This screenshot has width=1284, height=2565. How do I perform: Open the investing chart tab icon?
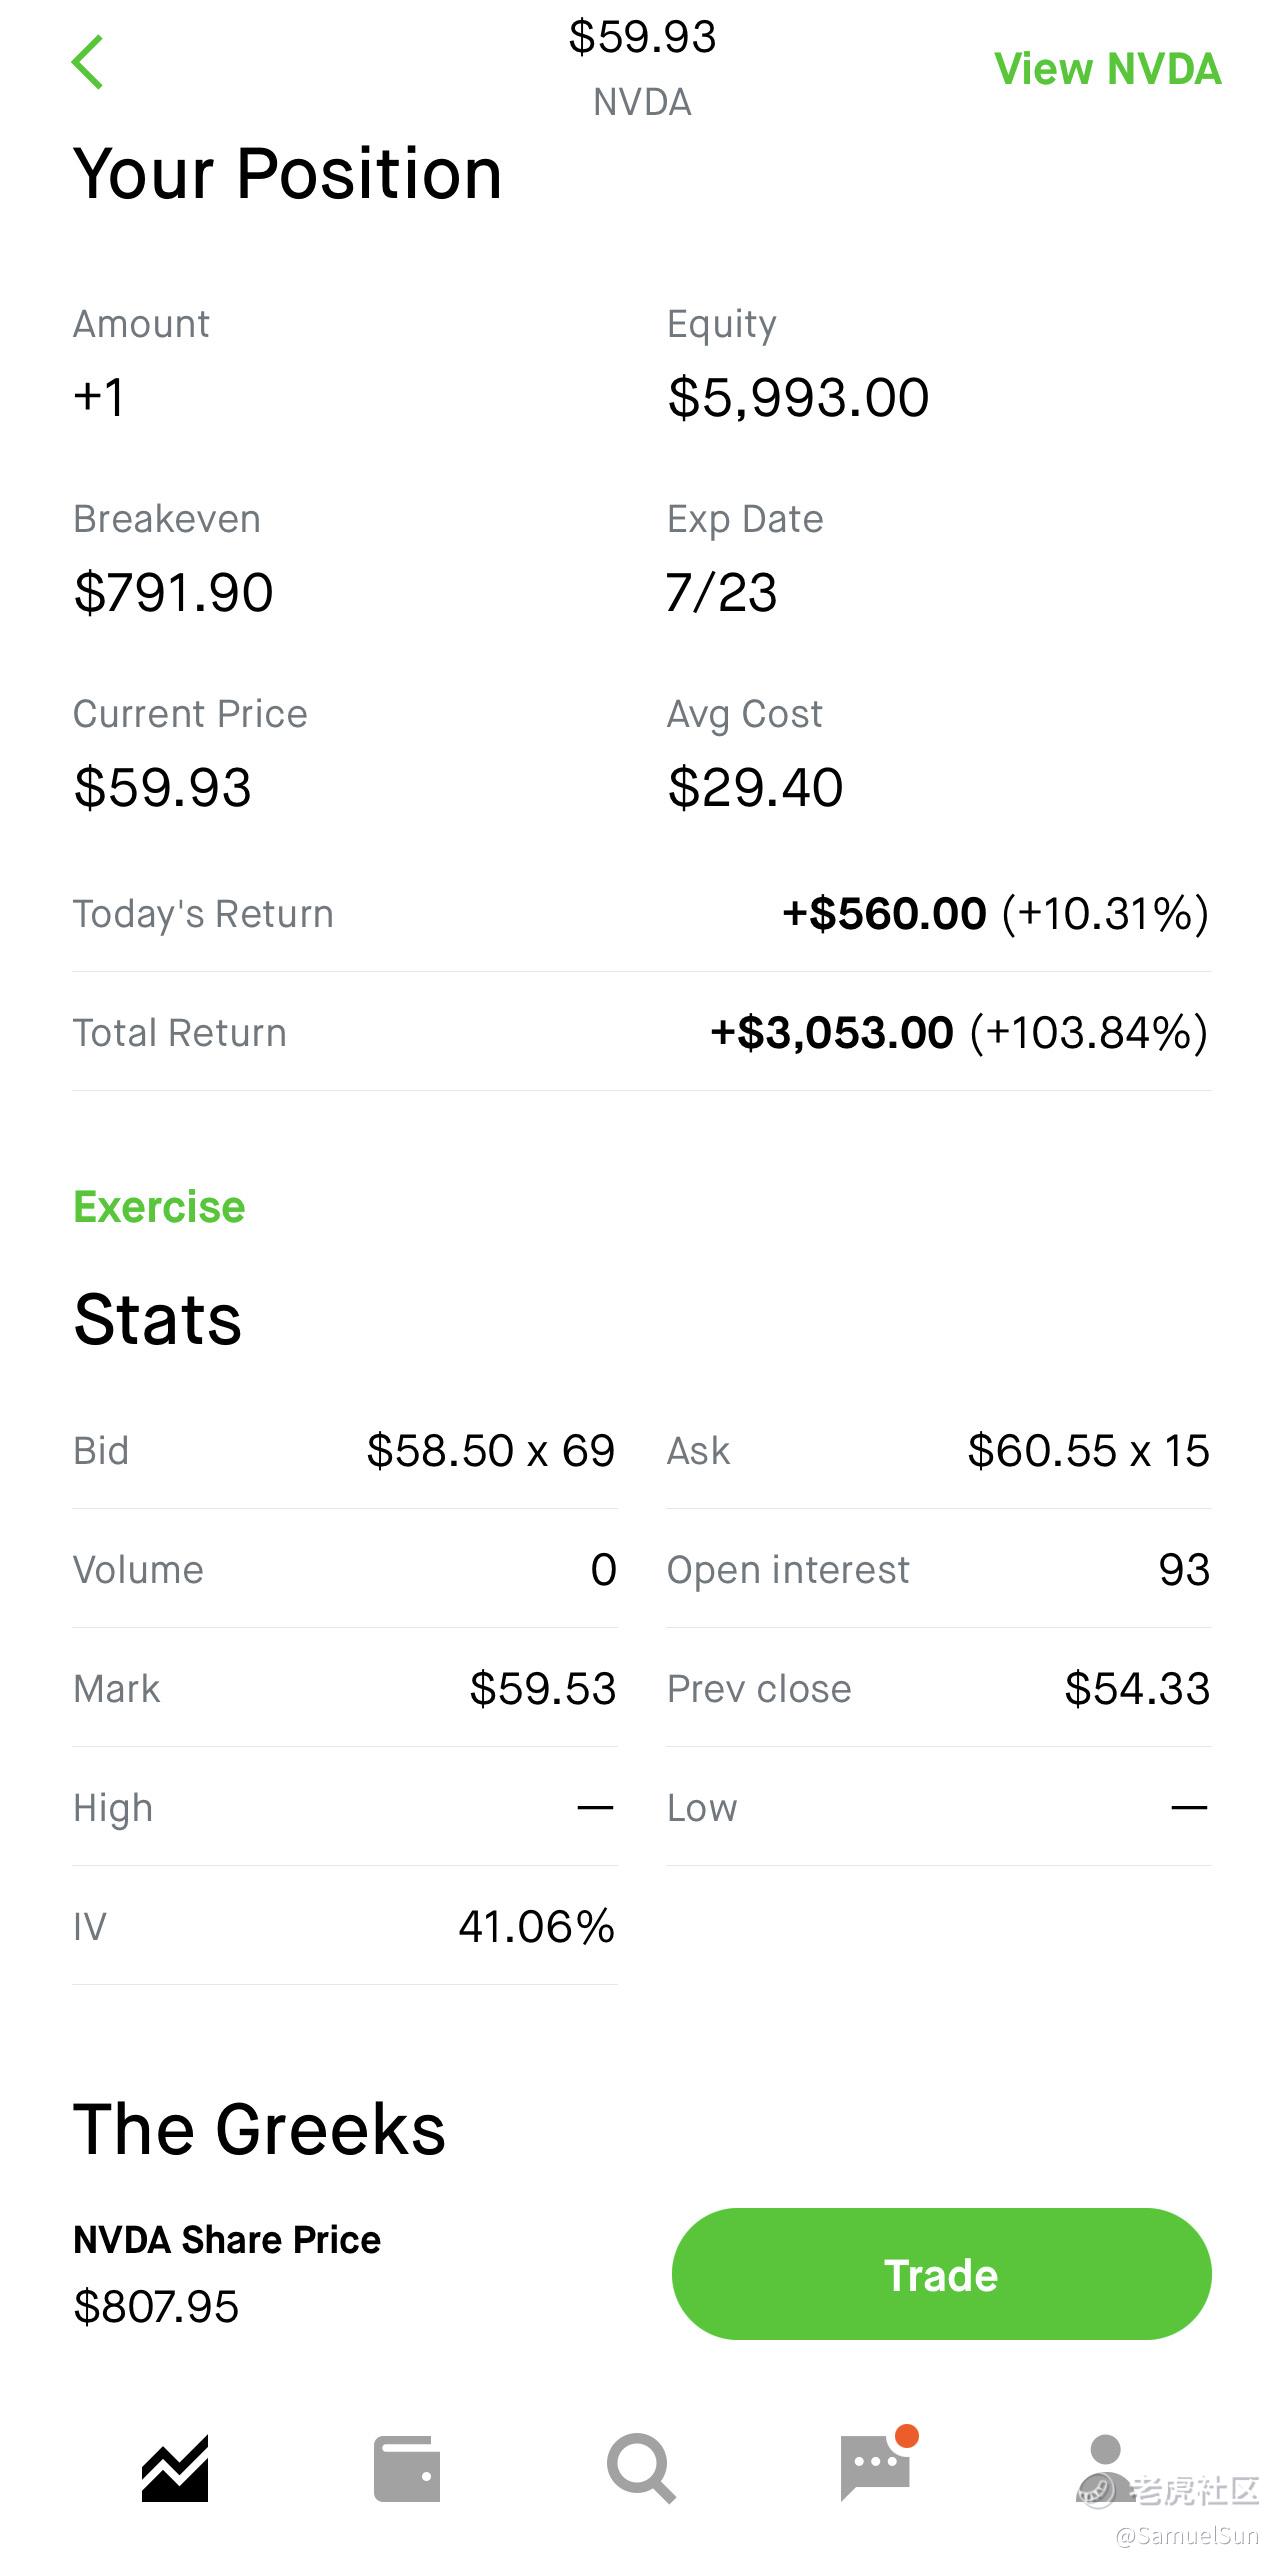(x=175, y=2468)
